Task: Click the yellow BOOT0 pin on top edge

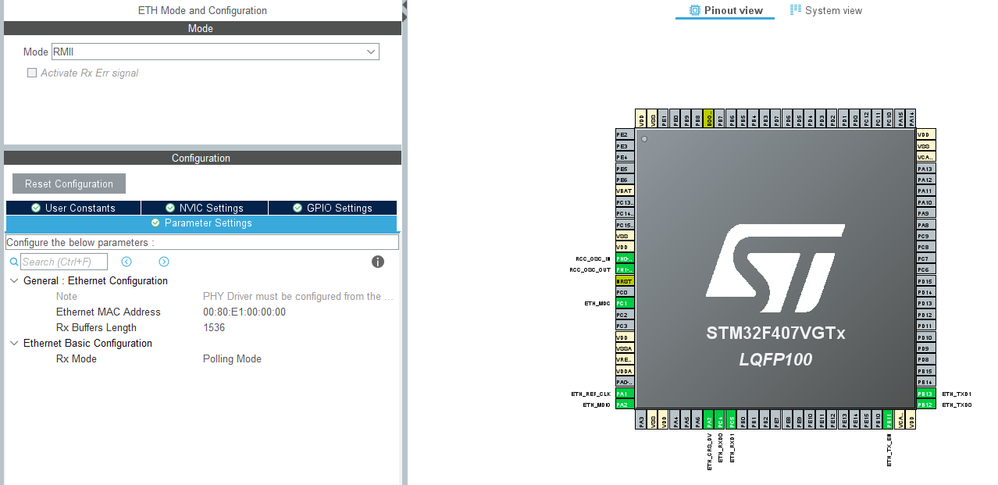Action: (709, 118)
